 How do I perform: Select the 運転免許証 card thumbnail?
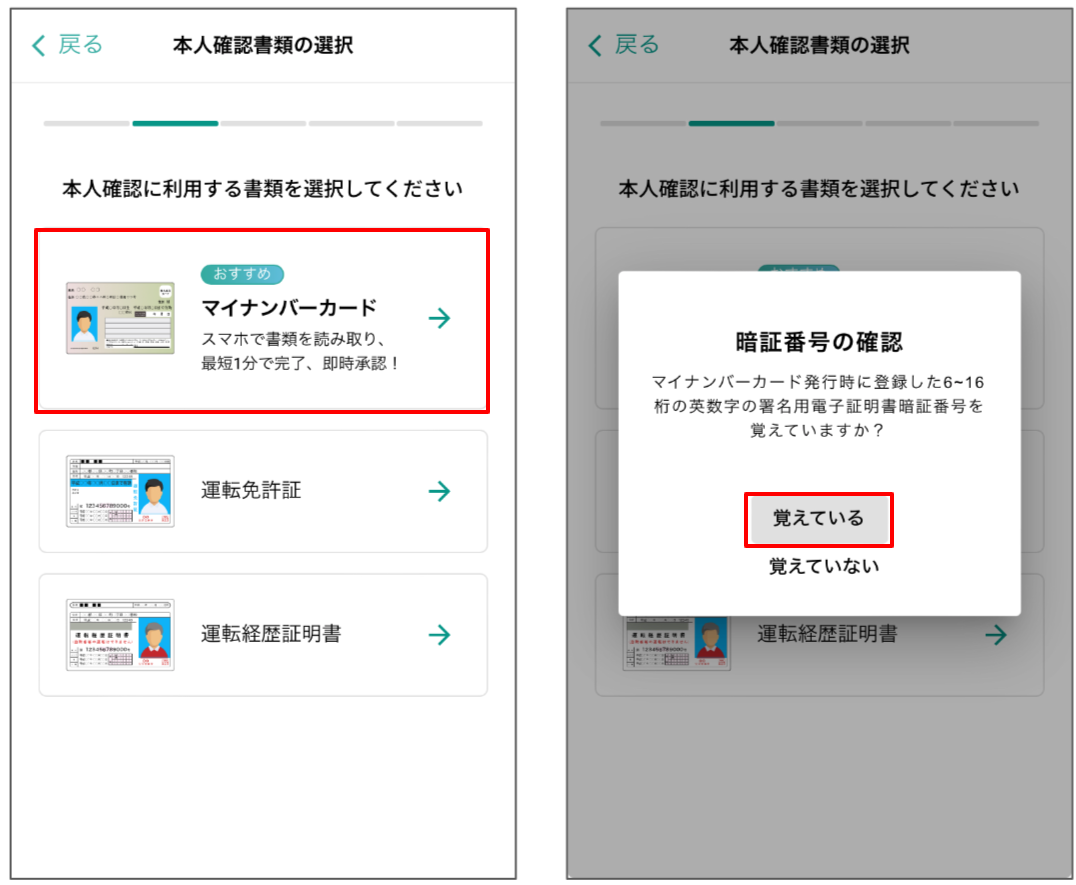coord(120,491)
